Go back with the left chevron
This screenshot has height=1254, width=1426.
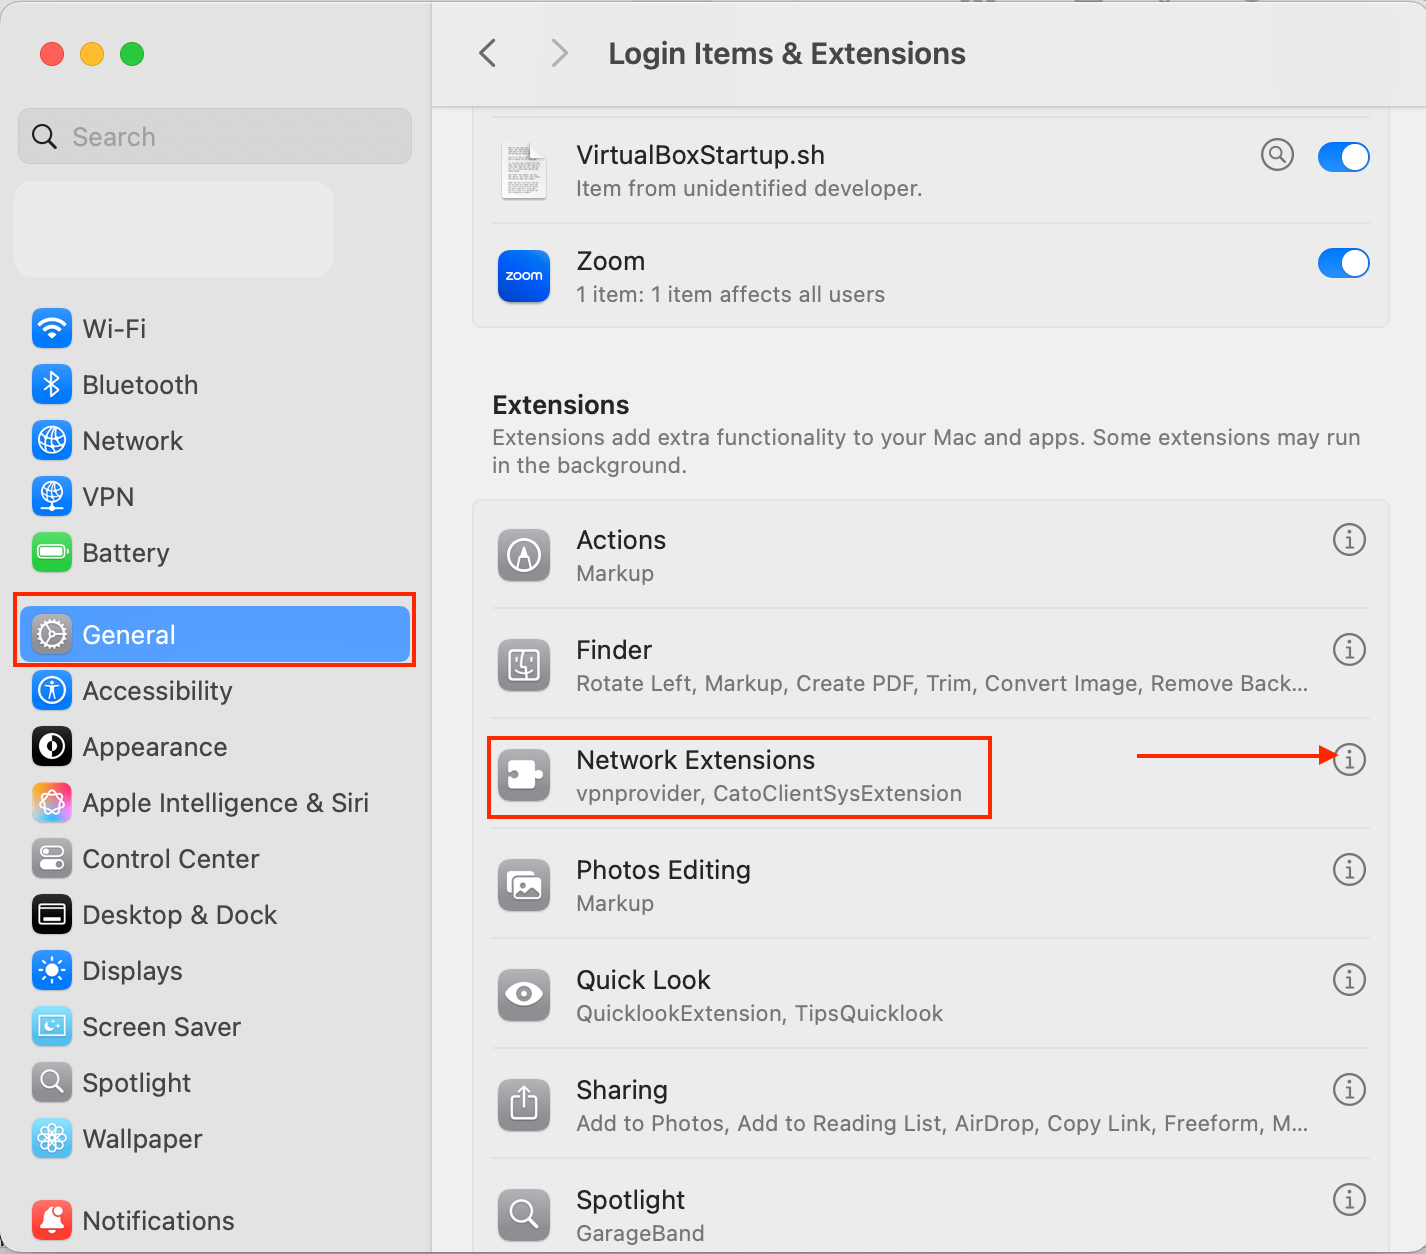pos(488,53)
